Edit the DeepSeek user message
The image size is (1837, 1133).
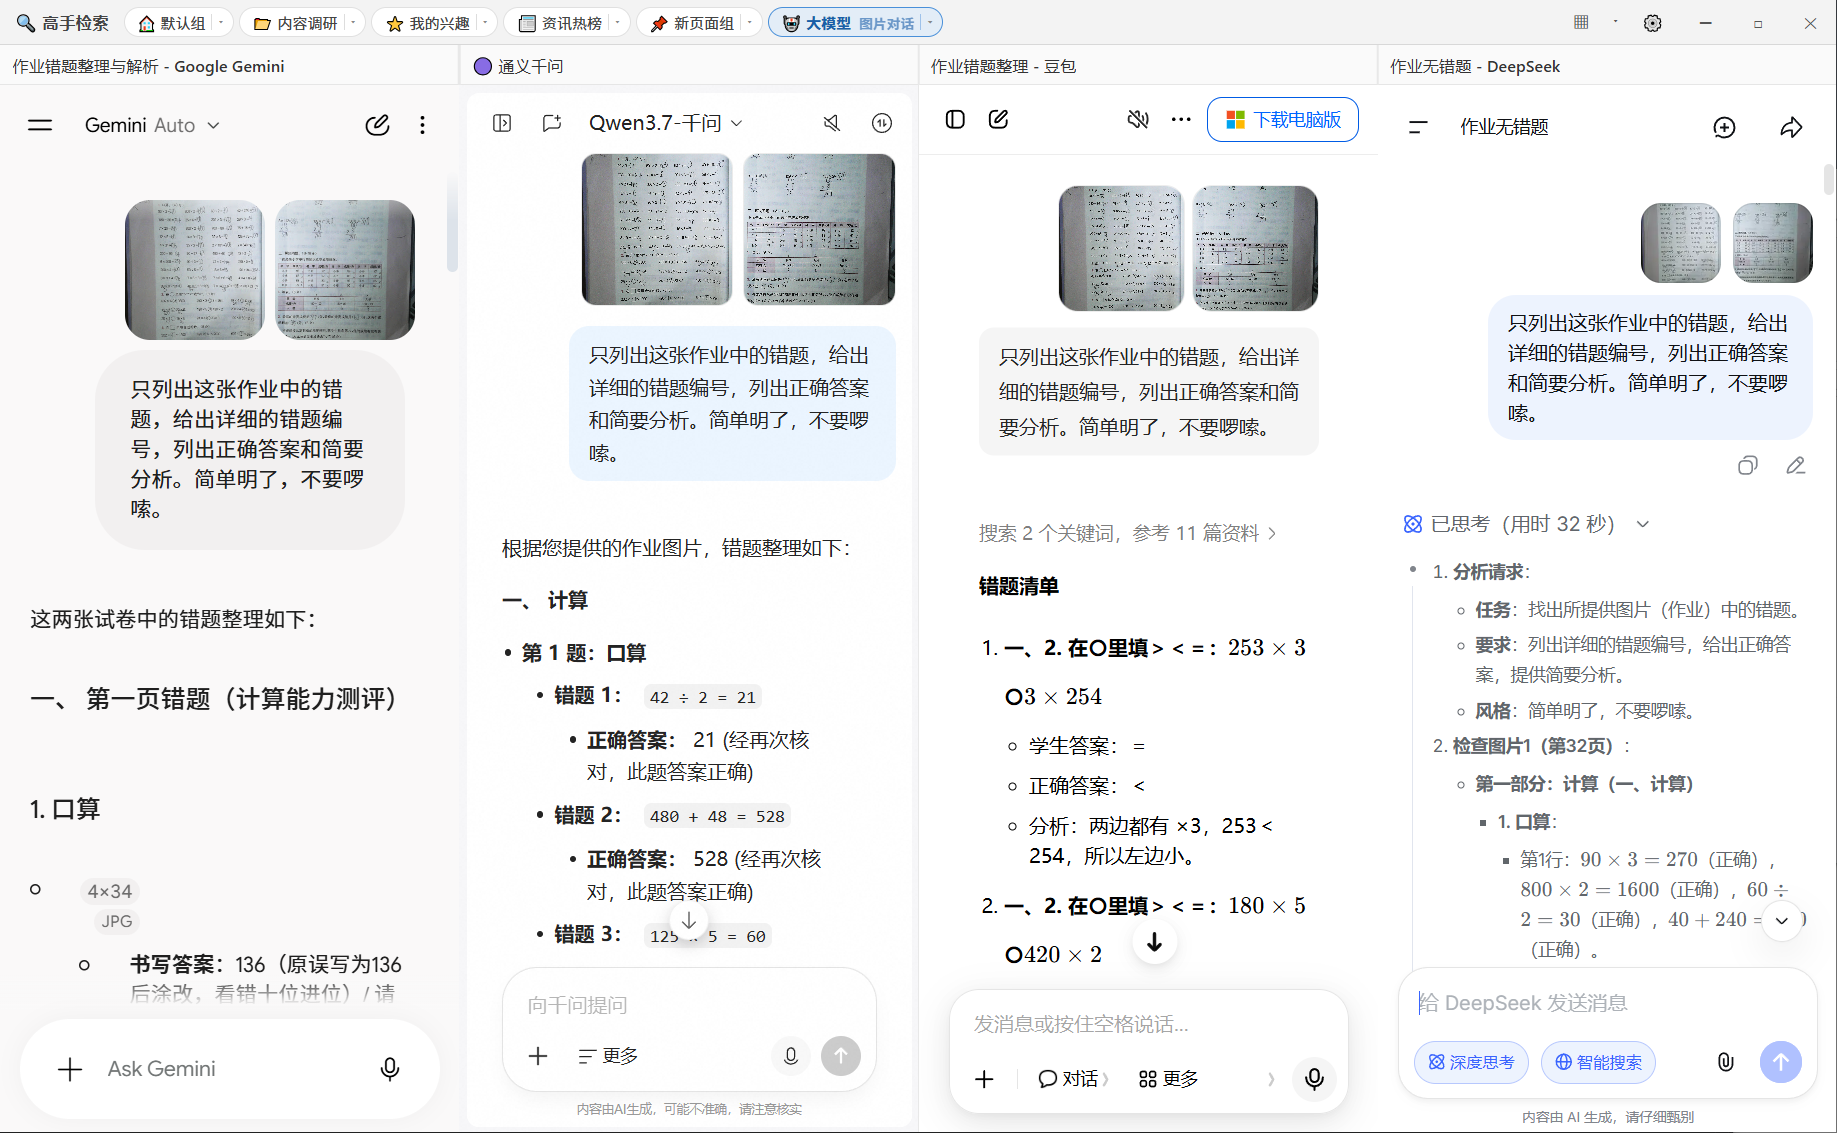(x=1795, y=465)
